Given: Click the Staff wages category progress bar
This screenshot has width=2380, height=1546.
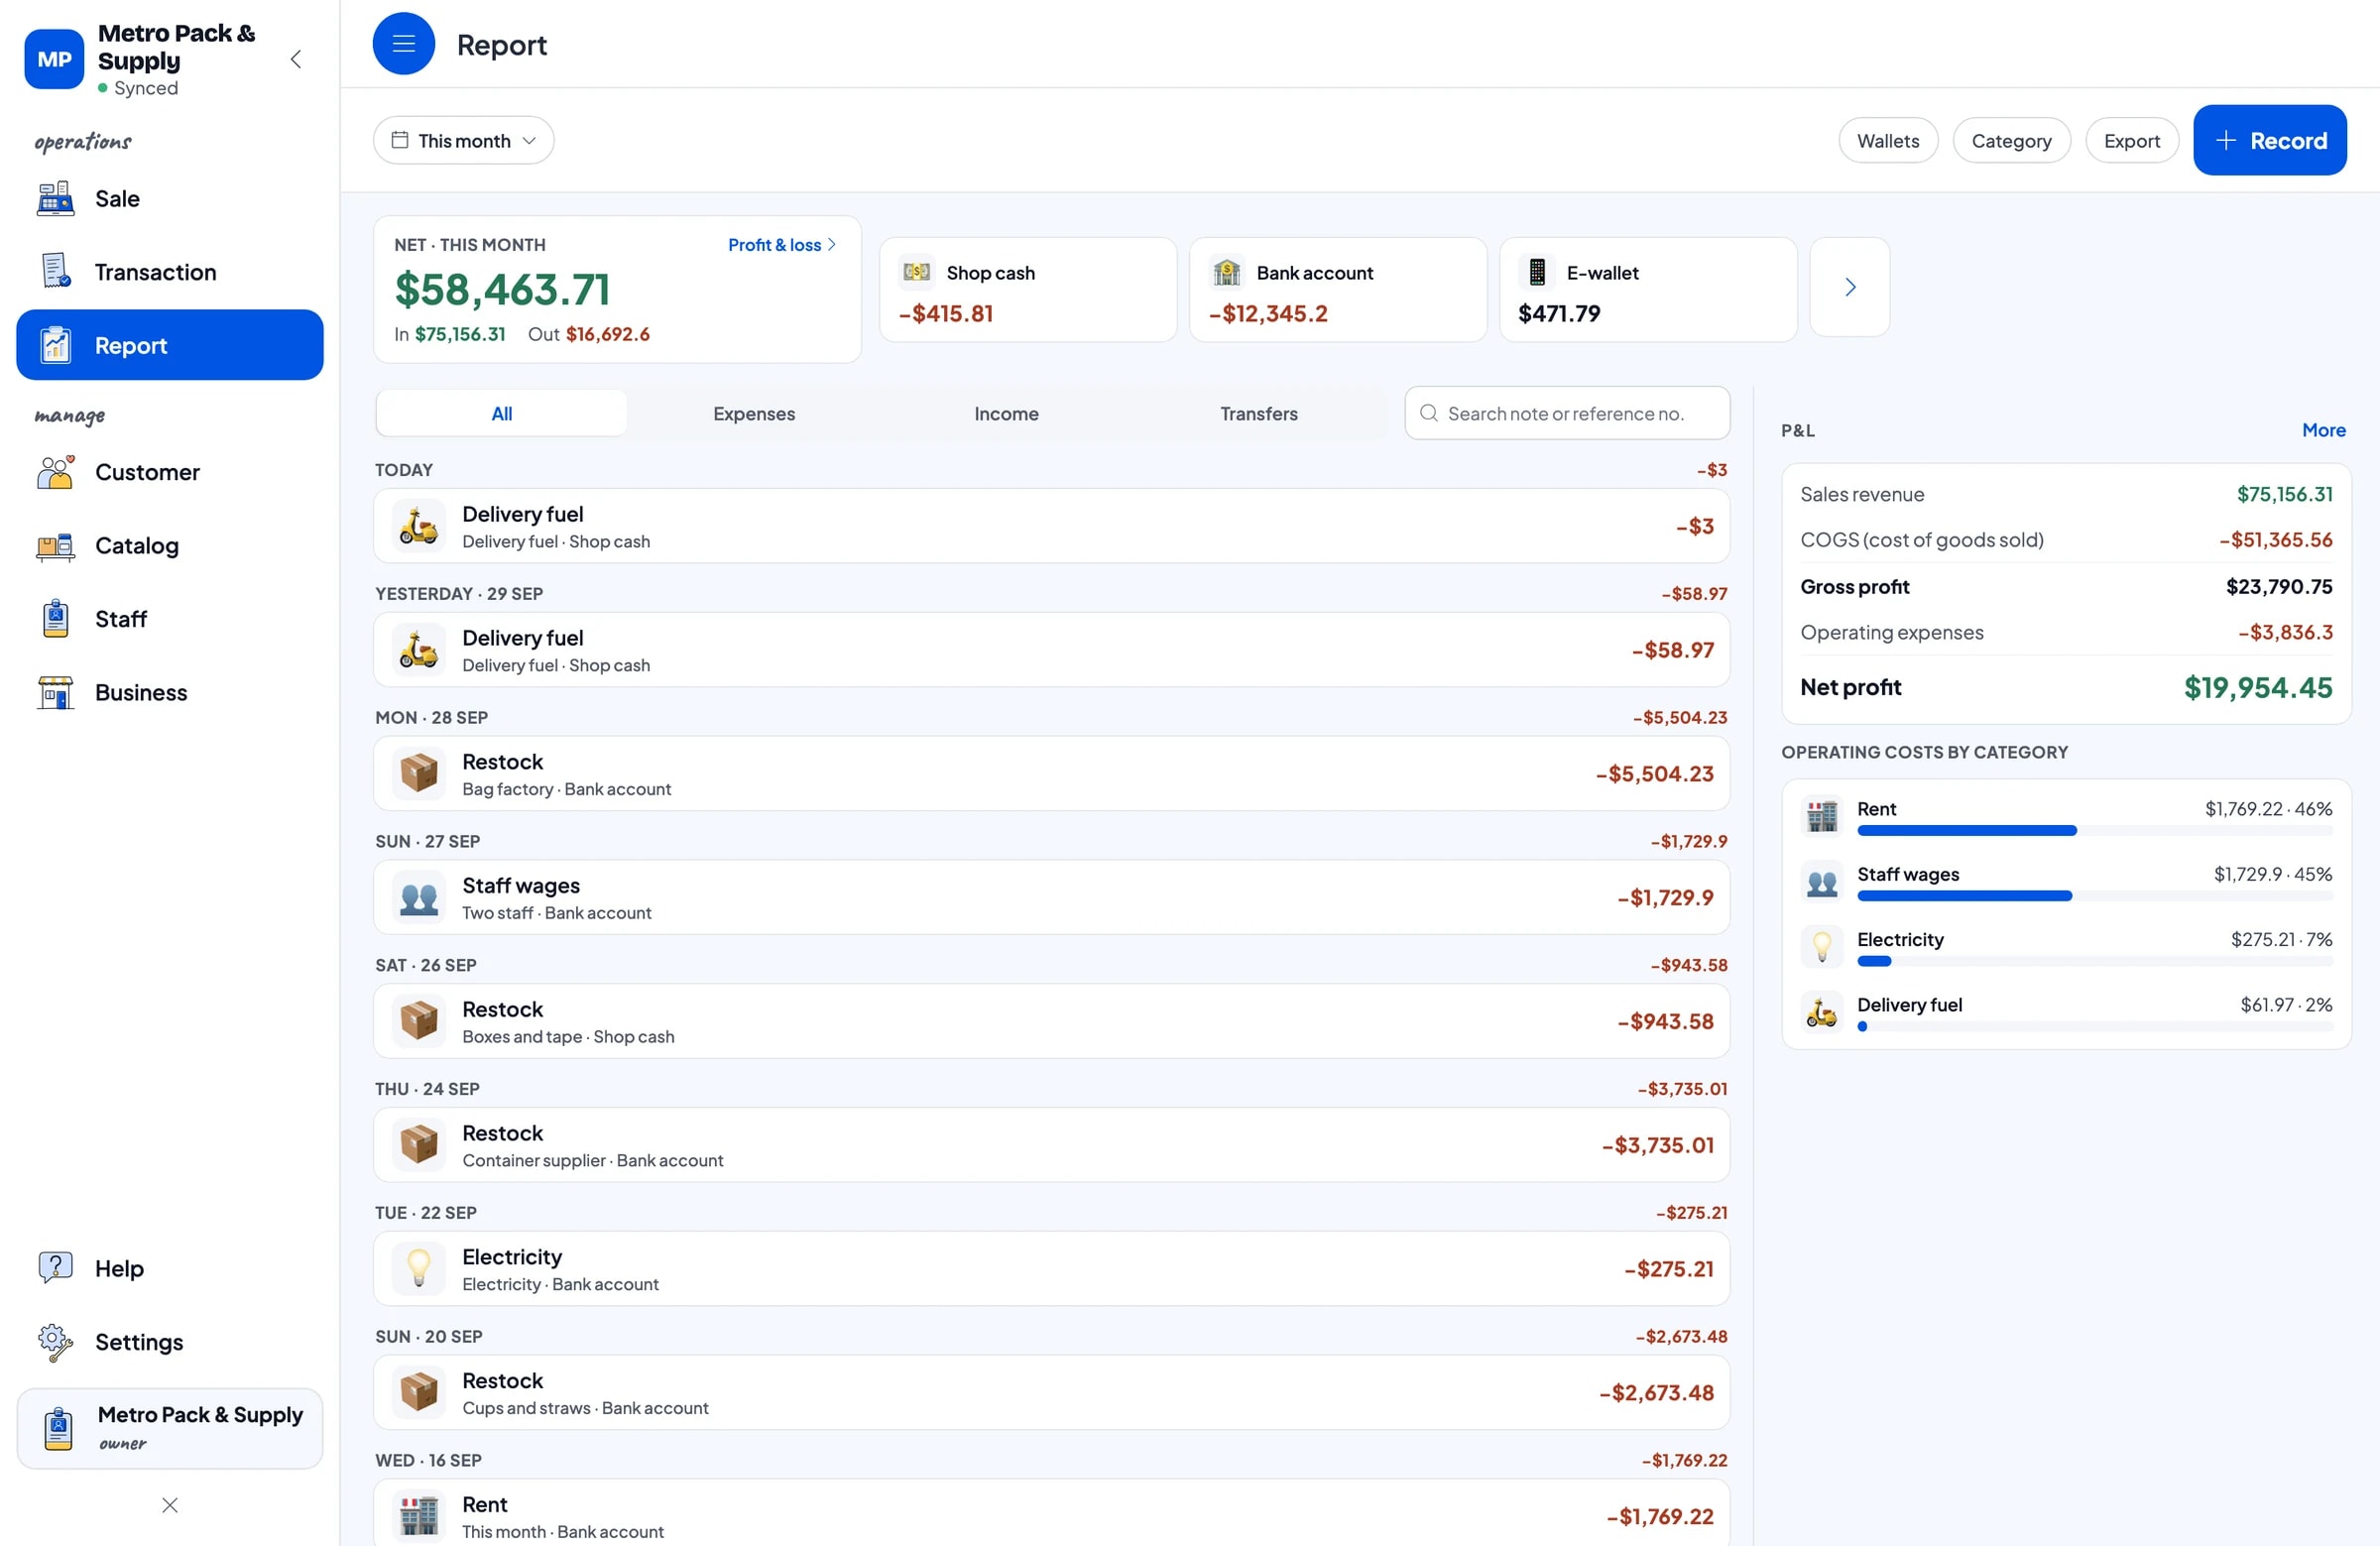Looking at the screenshot, I should point(2094,896).
